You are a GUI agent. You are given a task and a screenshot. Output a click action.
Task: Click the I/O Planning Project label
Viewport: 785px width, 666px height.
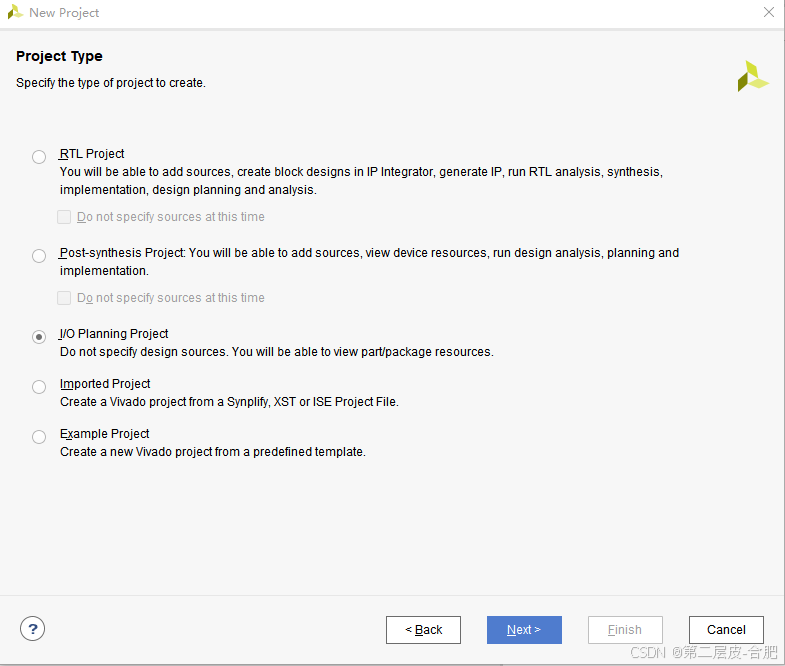[114, 334]
